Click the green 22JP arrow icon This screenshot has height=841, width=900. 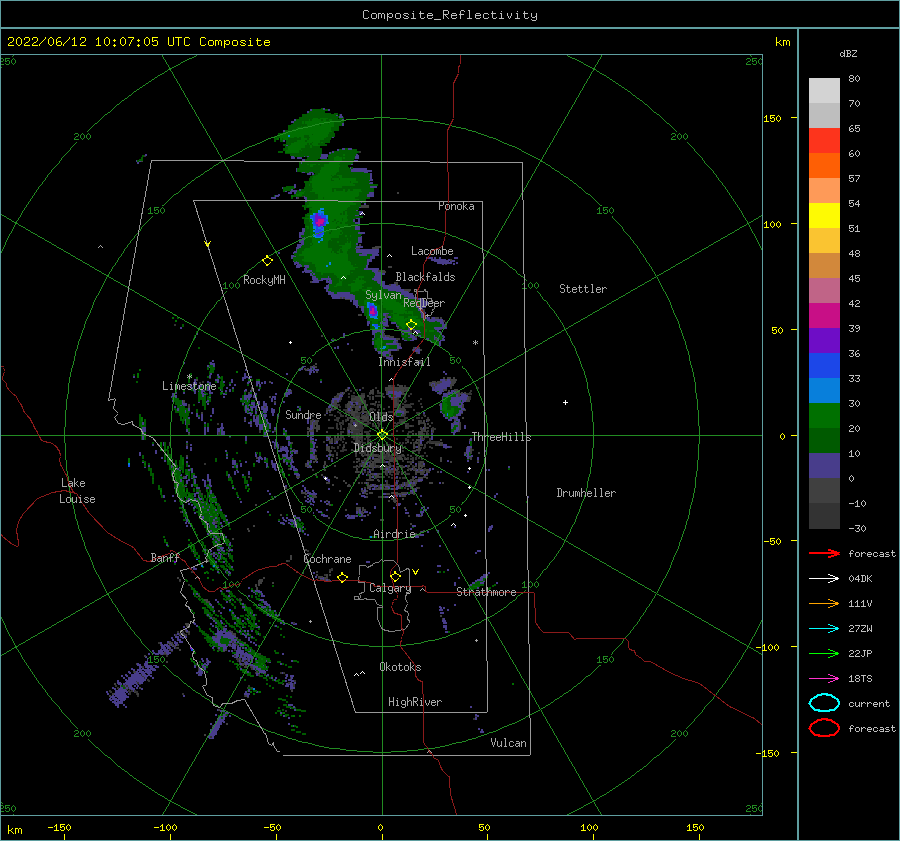pos(824,653)
